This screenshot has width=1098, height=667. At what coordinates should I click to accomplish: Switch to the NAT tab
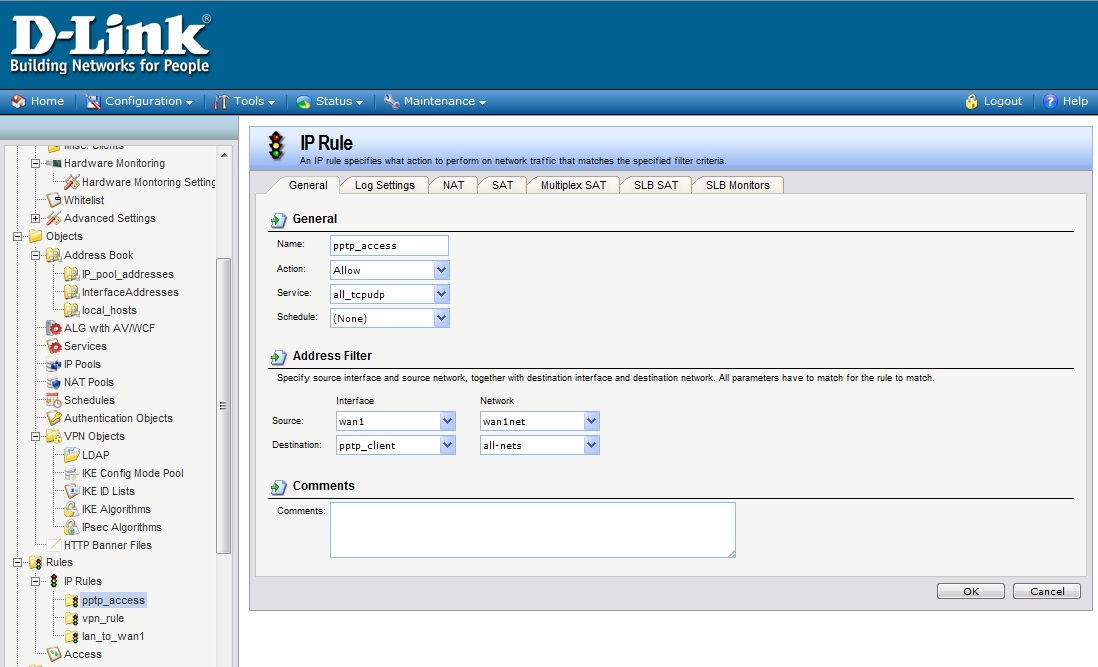coord(453,185)
